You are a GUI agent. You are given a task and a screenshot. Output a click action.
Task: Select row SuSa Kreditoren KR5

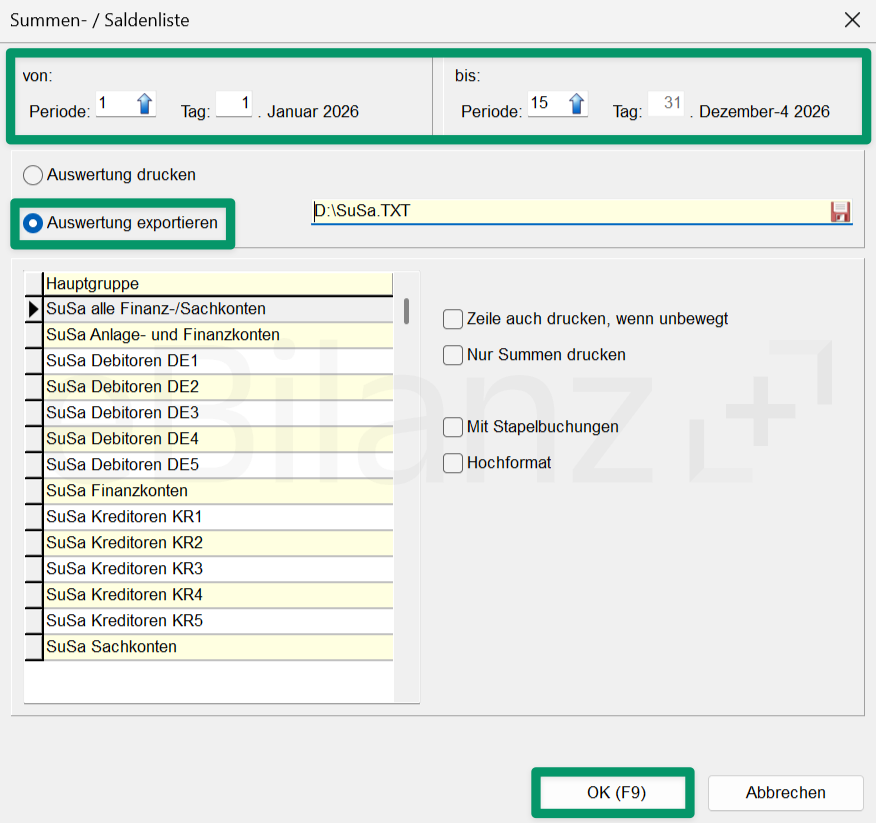pyautogui.click(x=218, y=621)
